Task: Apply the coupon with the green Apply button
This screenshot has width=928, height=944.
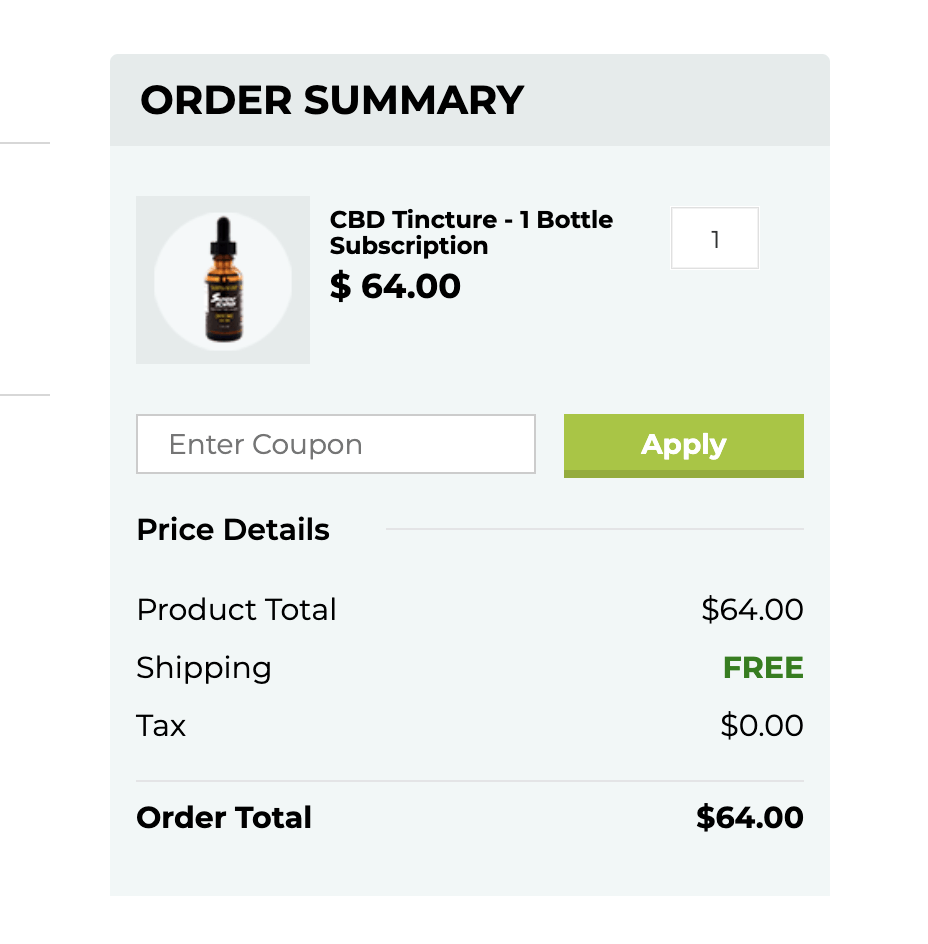Action: click(x=684, y=446)
